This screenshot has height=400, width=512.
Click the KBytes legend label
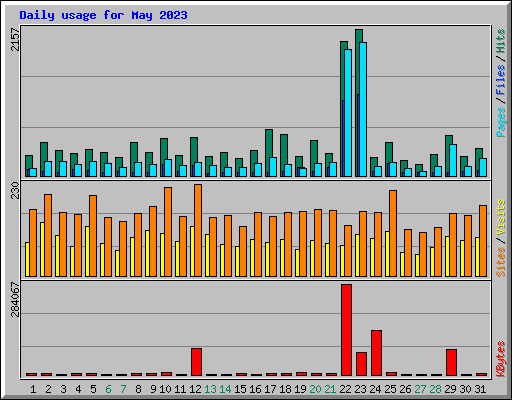coord(501,359)
